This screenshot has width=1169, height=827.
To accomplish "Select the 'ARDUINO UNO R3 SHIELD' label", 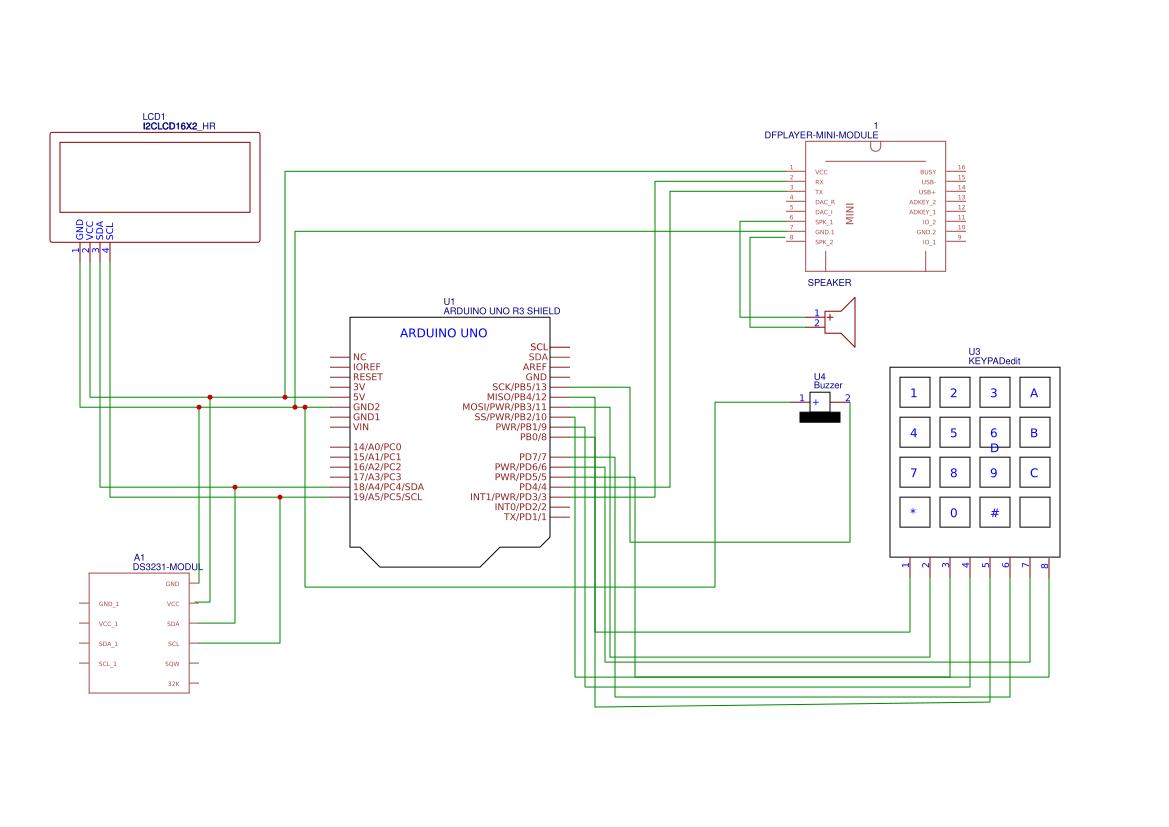I will (x=502, y=311).
